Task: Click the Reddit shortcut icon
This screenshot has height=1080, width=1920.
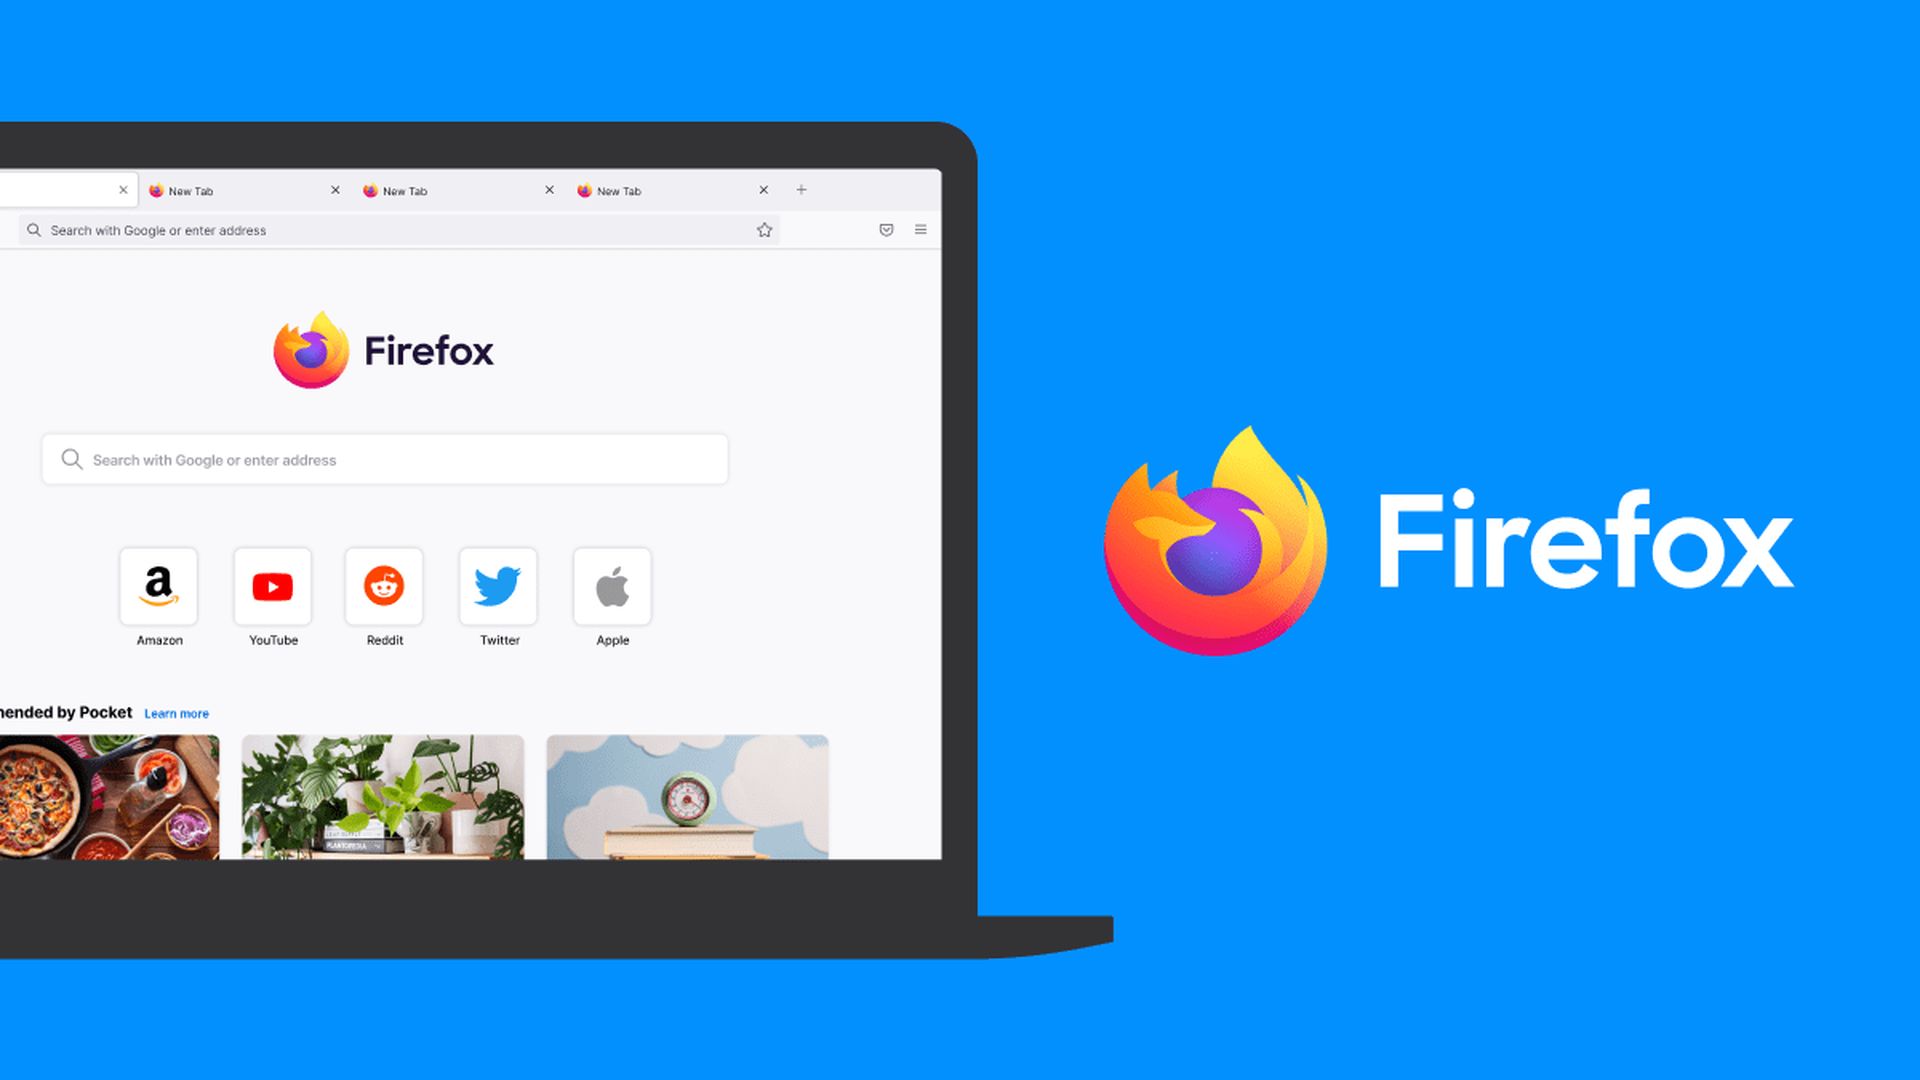Action: (384, 585)
